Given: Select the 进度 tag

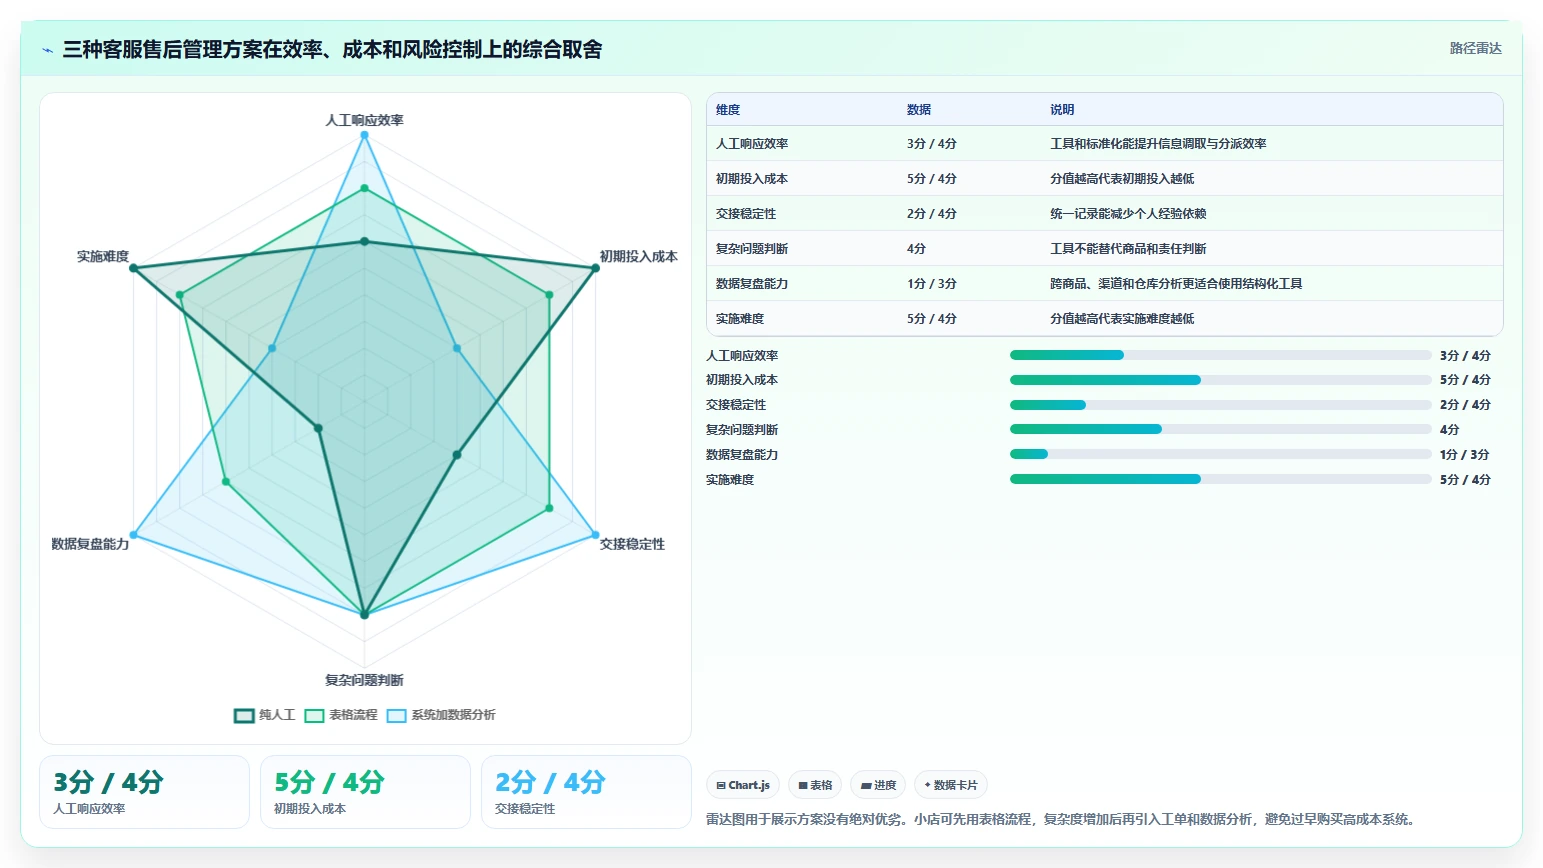Looking at the screenshot, I should click(x=878, y=785).
